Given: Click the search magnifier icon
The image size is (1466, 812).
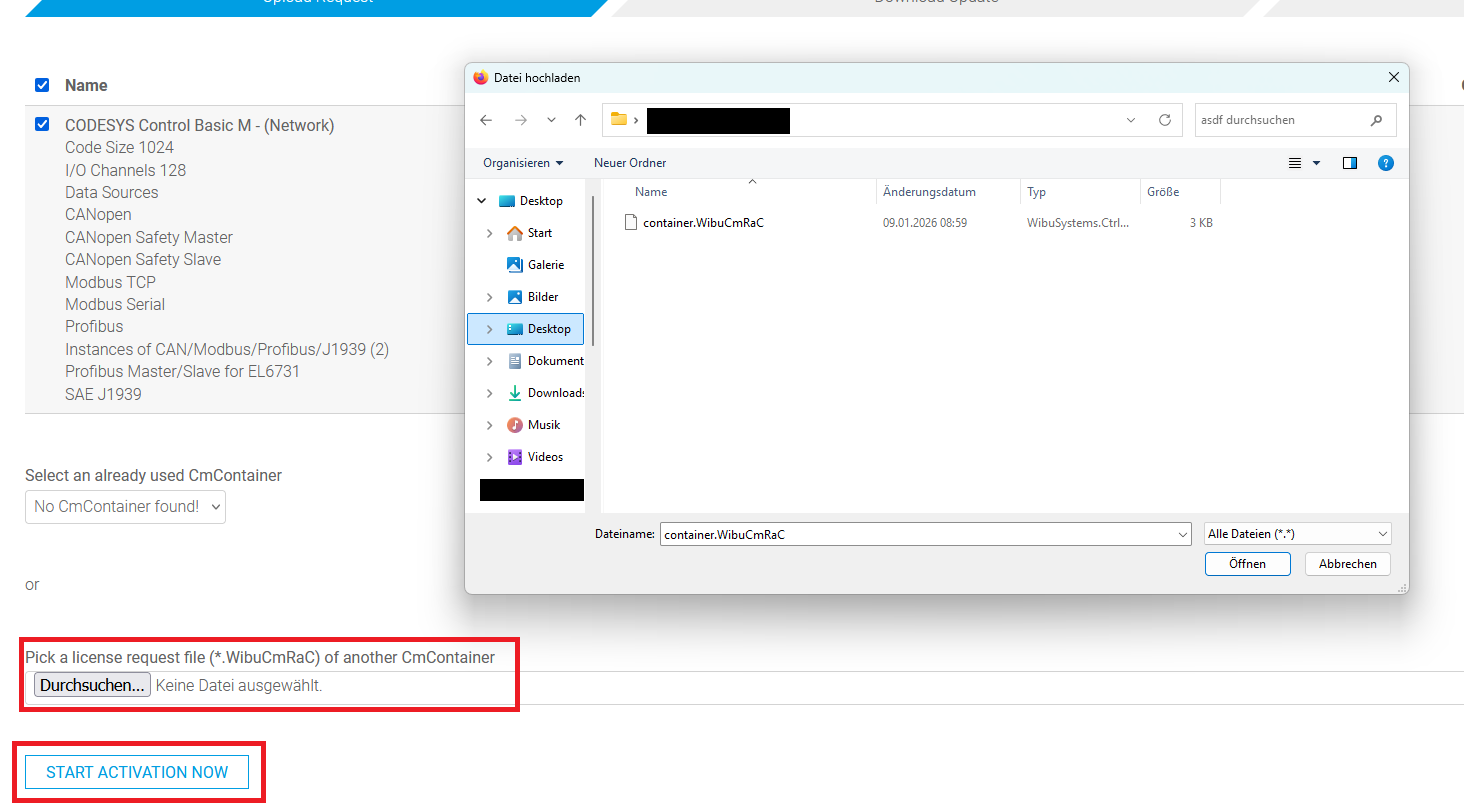Looking at the screenshot, I should (x=1377, y=120).
